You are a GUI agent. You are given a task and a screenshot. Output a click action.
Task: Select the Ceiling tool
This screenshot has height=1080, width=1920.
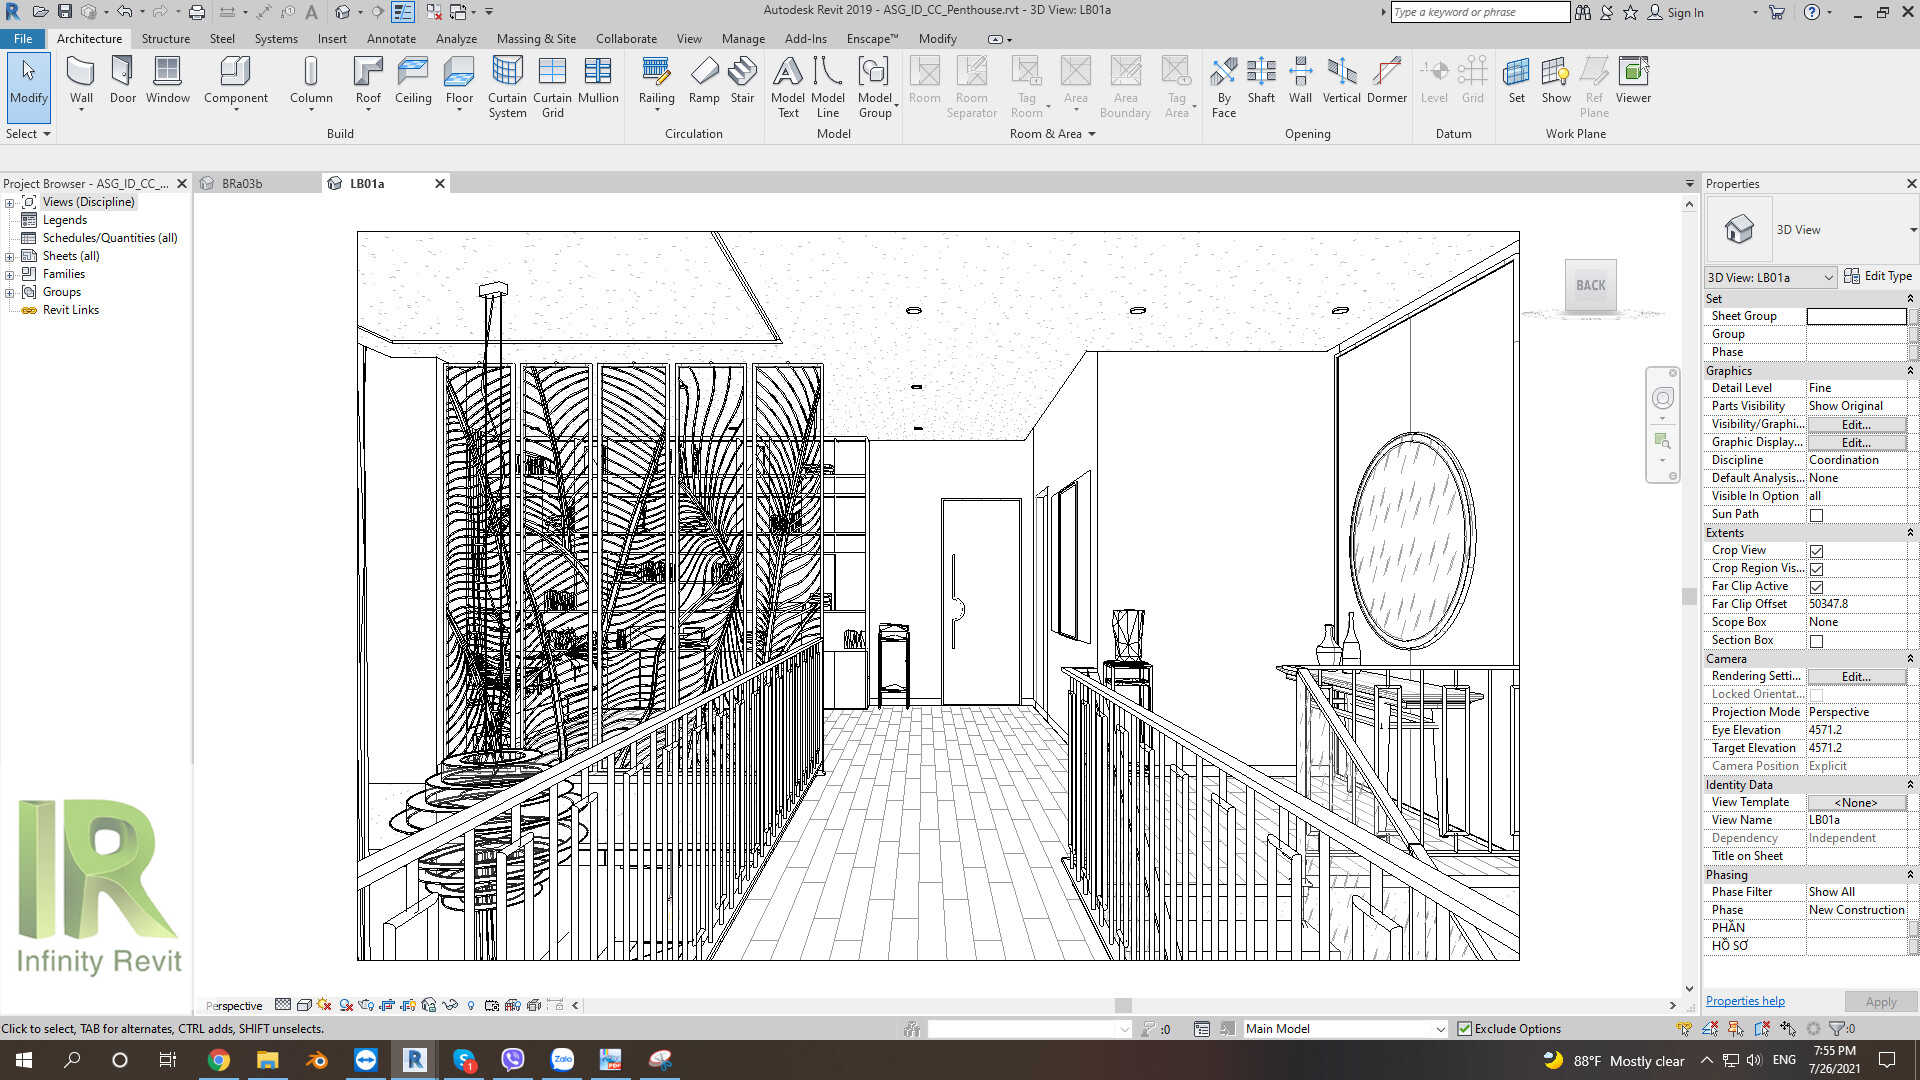click(x=413, y=80)
